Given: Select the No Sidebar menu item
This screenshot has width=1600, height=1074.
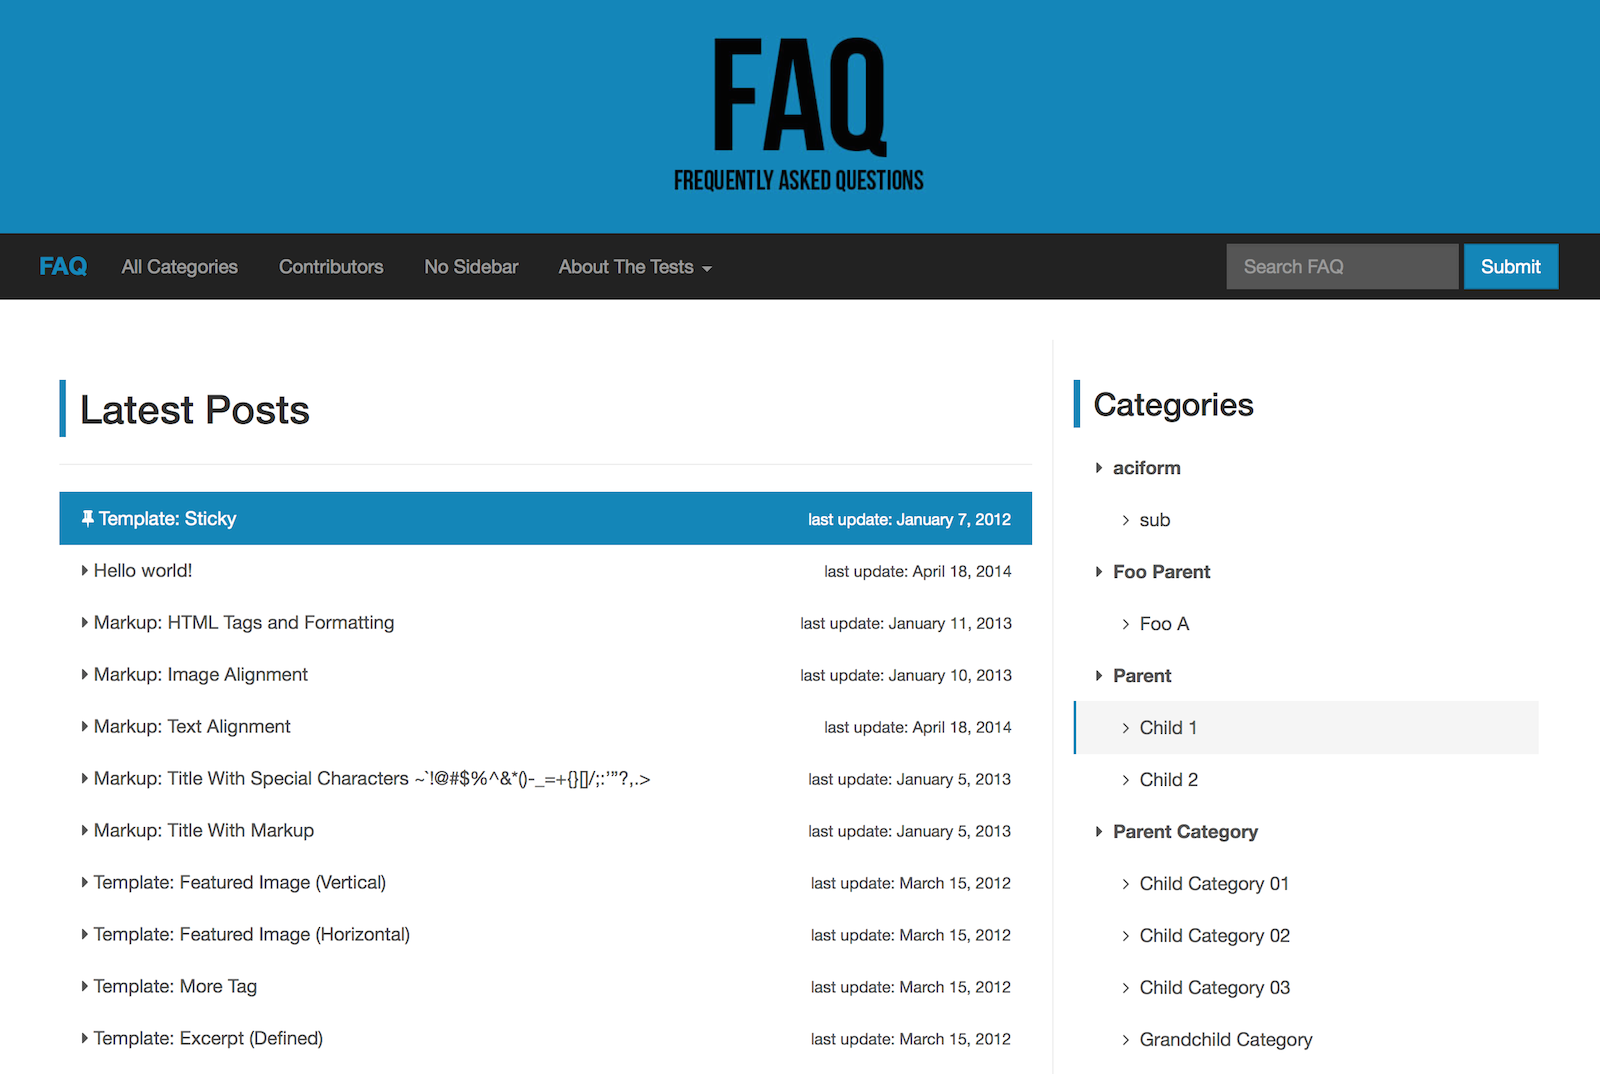Looking at the screenshot, I should coord(471,267).
